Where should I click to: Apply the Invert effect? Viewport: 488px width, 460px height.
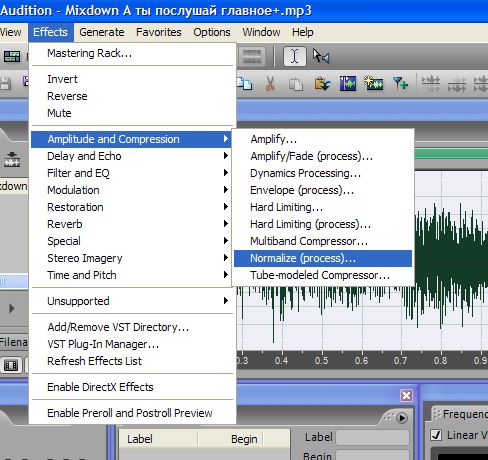coord(133,79)
